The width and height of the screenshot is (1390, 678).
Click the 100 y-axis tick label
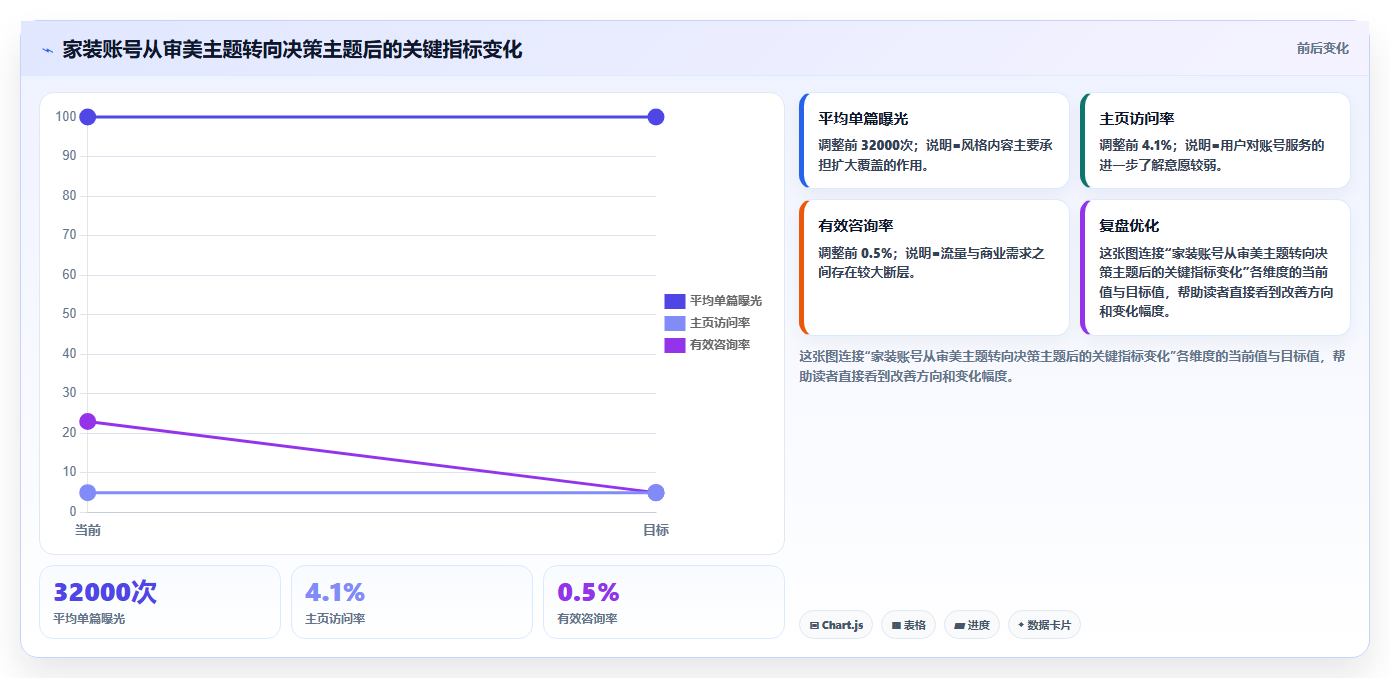click(66, 116)
